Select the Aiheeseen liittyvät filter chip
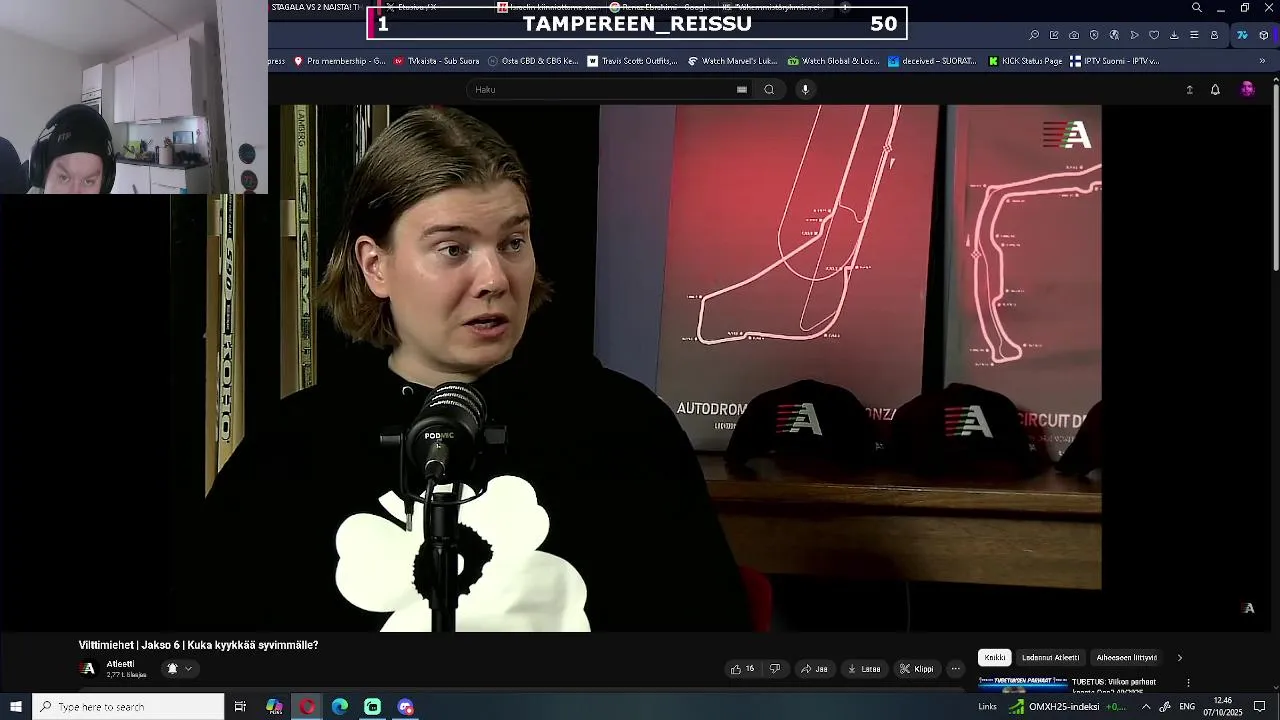The image size is (1280, 720). tap(1126, 658)
